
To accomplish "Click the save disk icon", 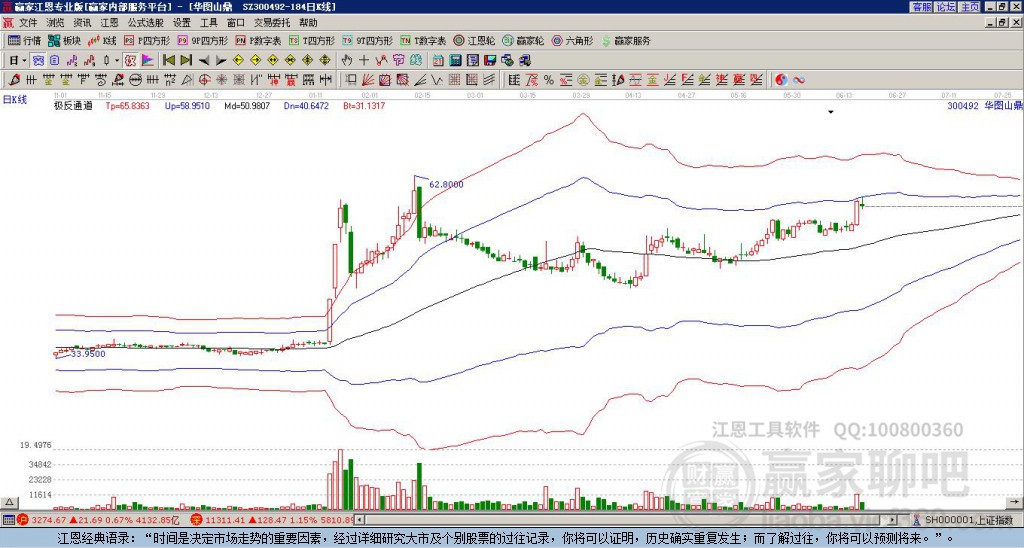I will 490,61.
